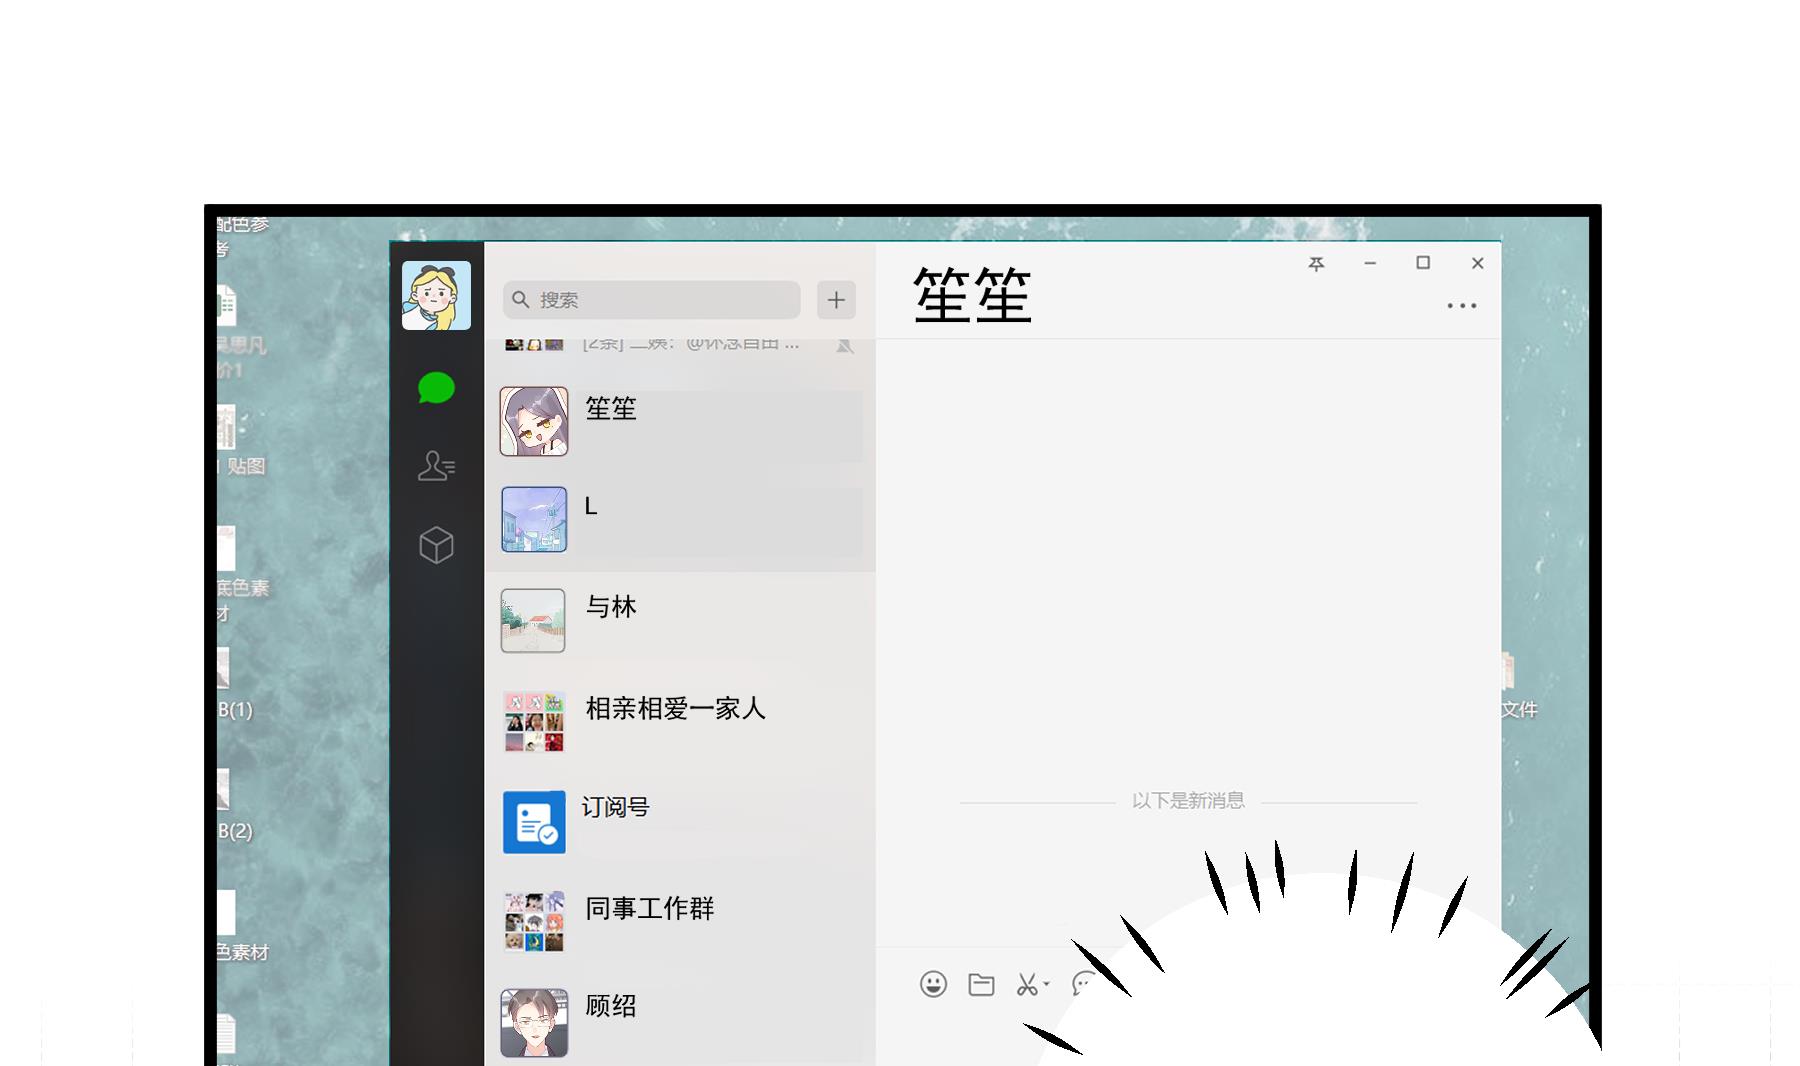Open the emoji picker icon
1800x1066 pixels.
pos(933,984)
